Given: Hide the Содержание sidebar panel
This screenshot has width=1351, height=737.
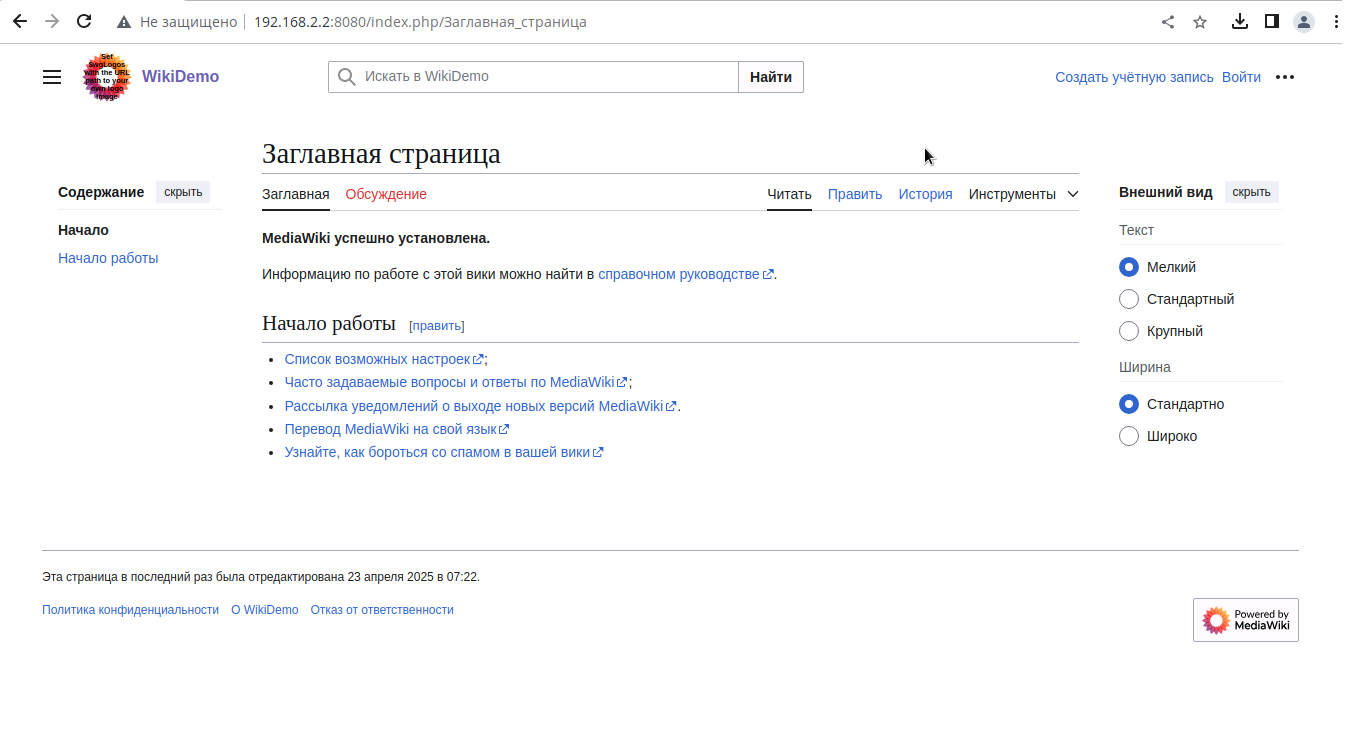Looking at the screenshot, I should click(183, 192).
